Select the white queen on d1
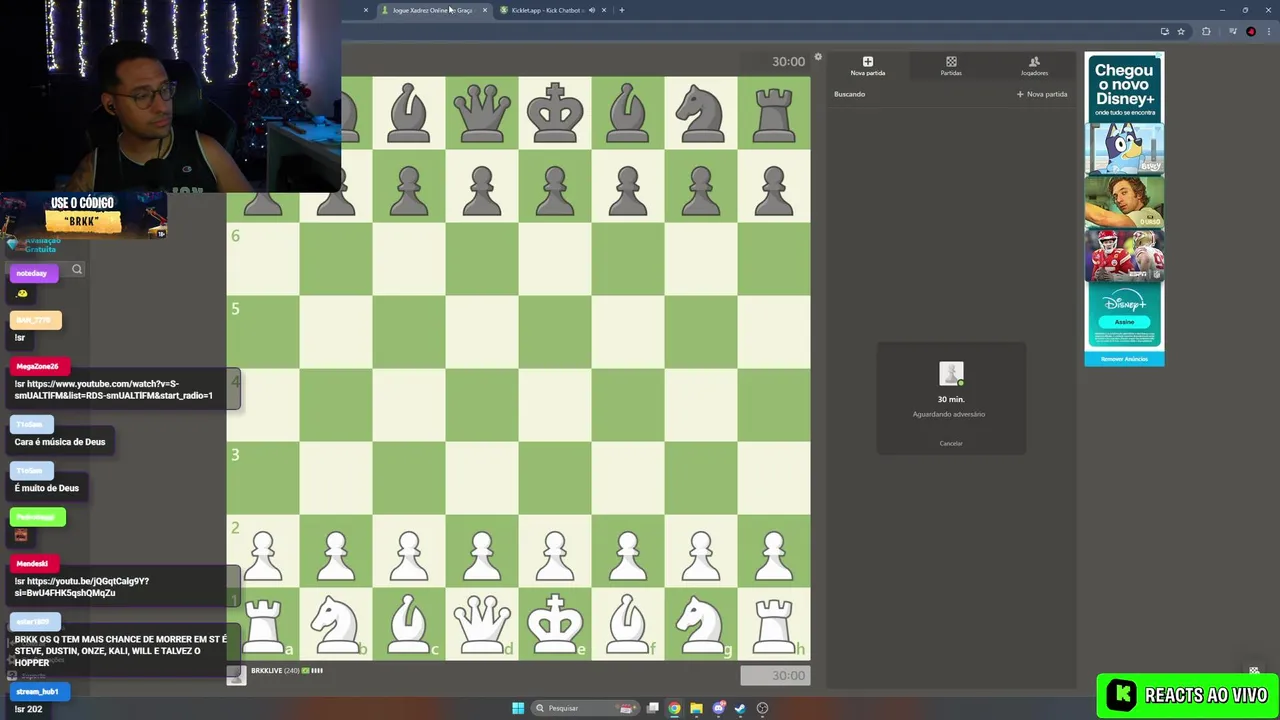 click(x=482, y=623)
